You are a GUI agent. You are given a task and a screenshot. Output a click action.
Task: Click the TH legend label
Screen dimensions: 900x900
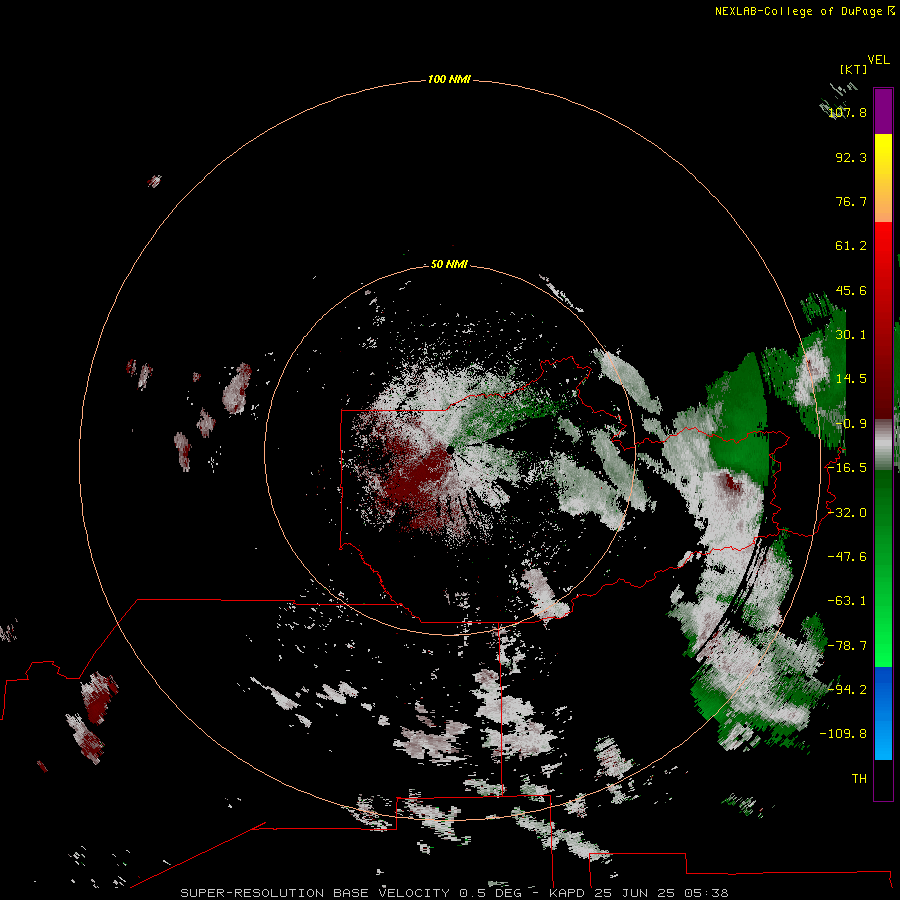click(859, 779)
